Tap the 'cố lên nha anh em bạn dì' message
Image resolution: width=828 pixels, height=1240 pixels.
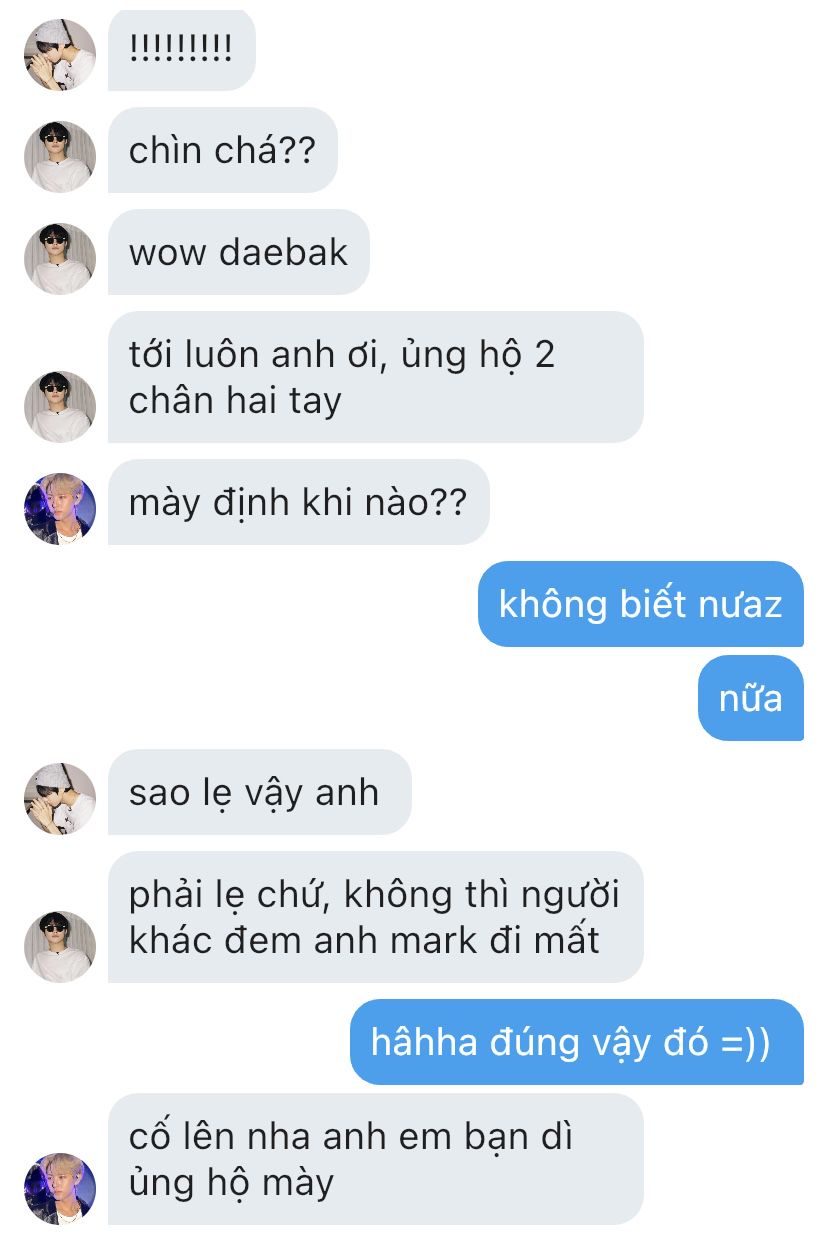[x=375, y=1159]
